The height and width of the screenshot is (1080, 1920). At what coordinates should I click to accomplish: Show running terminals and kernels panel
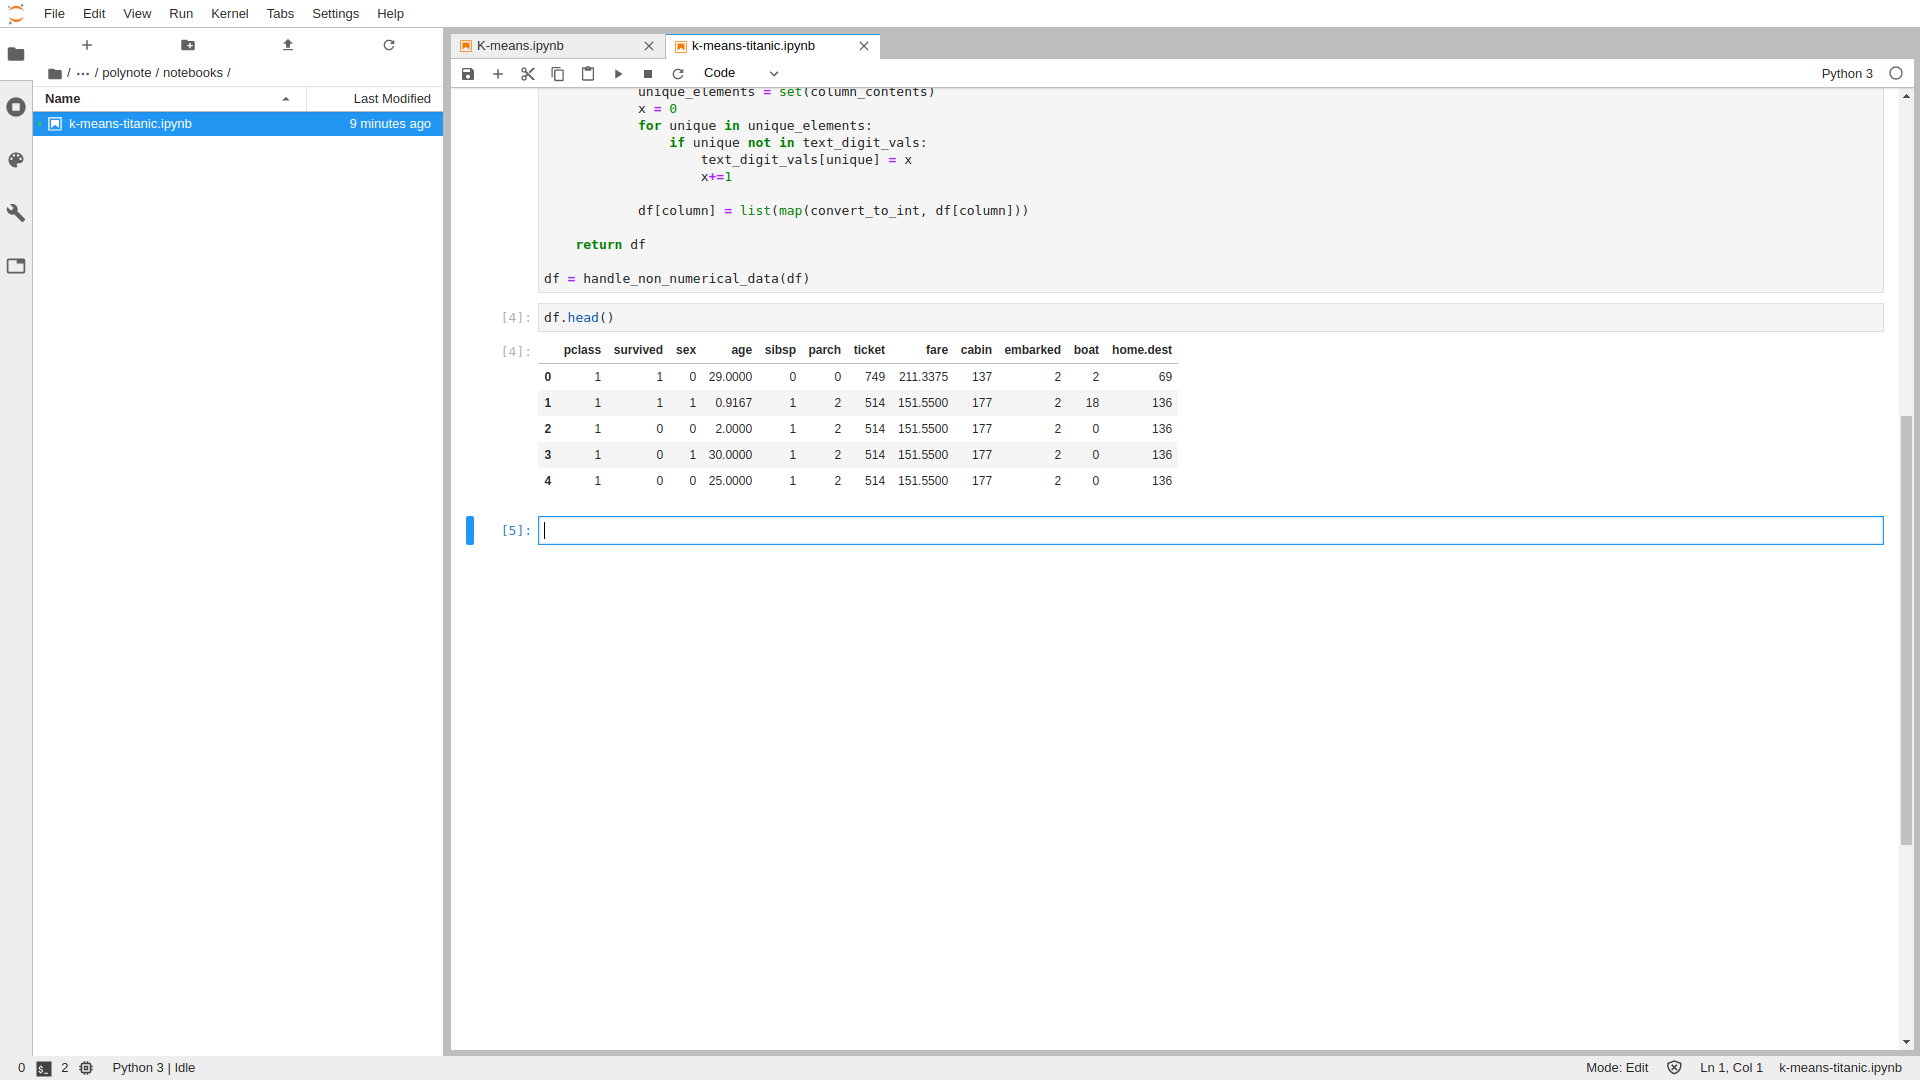pos(16,107)
